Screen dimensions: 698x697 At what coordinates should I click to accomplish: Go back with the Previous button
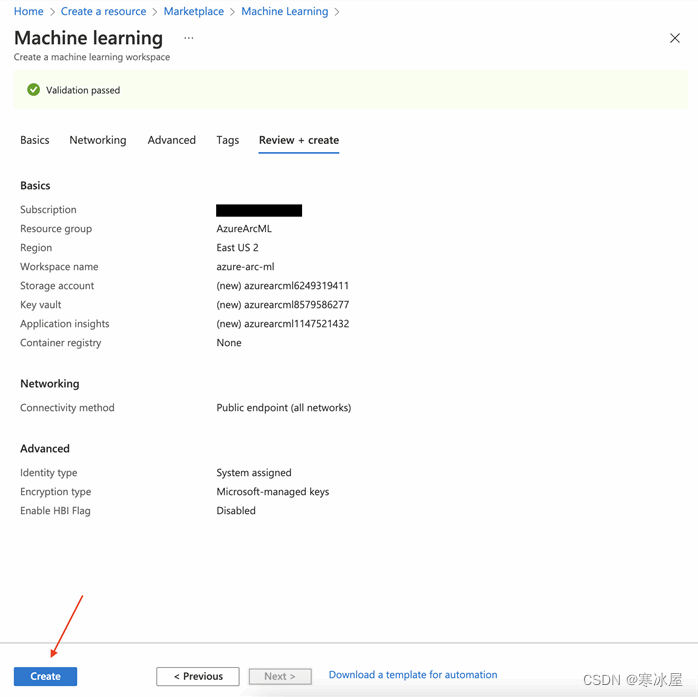(x=198, y=676)
